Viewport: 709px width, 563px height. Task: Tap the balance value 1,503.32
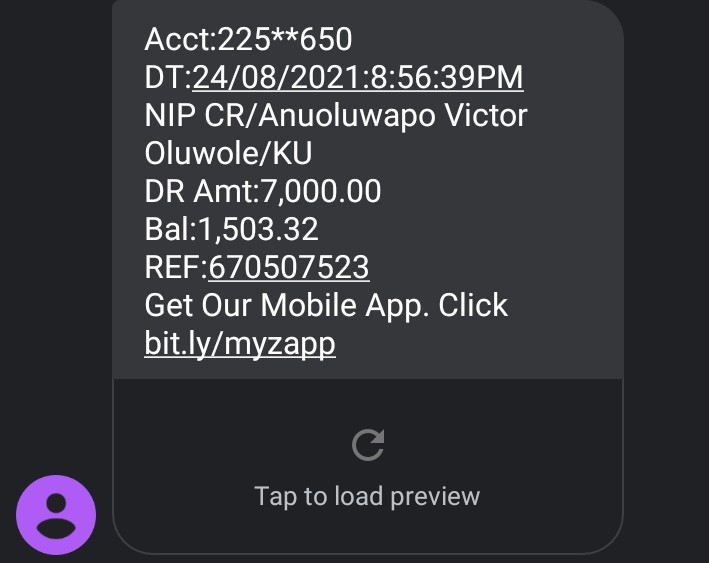click(x=259, y=229)
